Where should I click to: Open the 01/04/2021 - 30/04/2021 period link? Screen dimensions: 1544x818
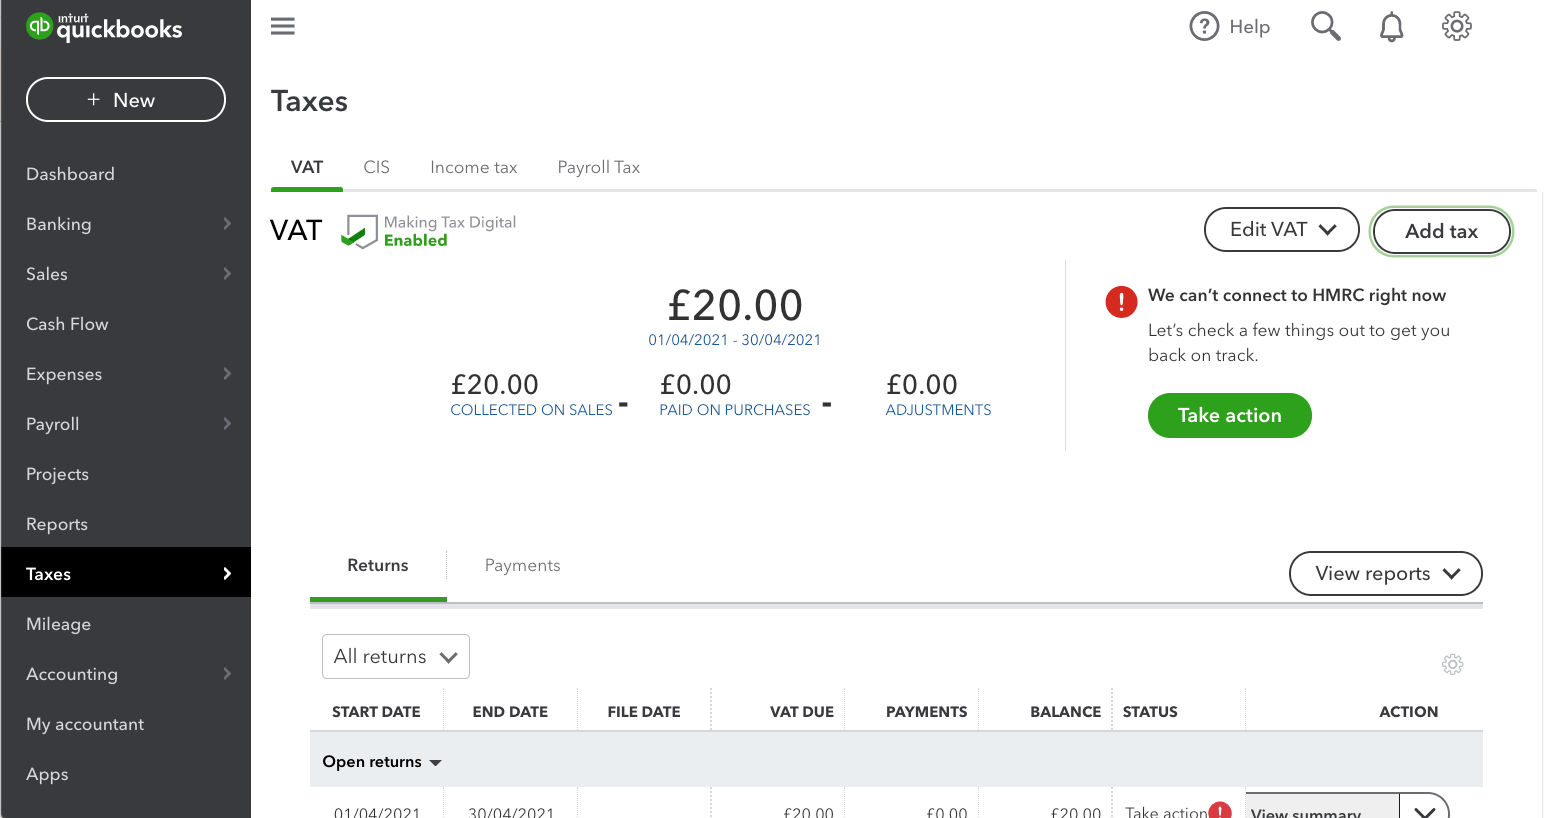coord(734,340)
